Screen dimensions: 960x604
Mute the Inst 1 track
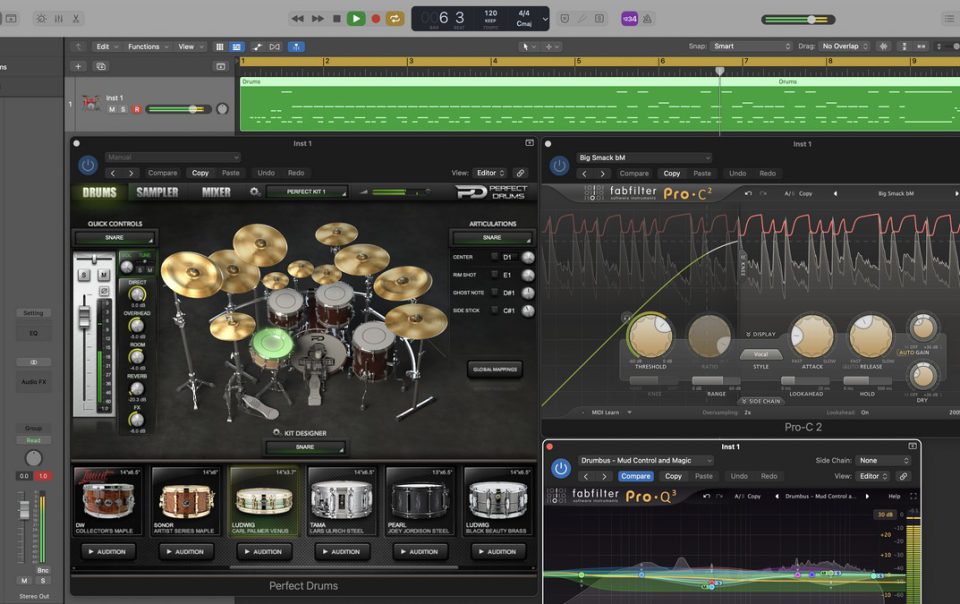111,109
